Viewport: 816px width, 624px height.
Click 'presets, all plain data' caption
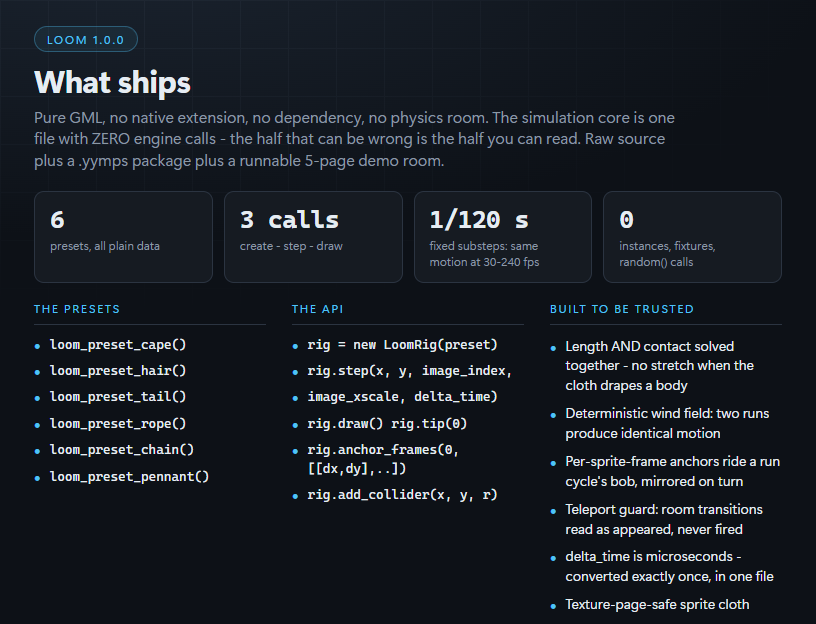[x=105, y=246]
